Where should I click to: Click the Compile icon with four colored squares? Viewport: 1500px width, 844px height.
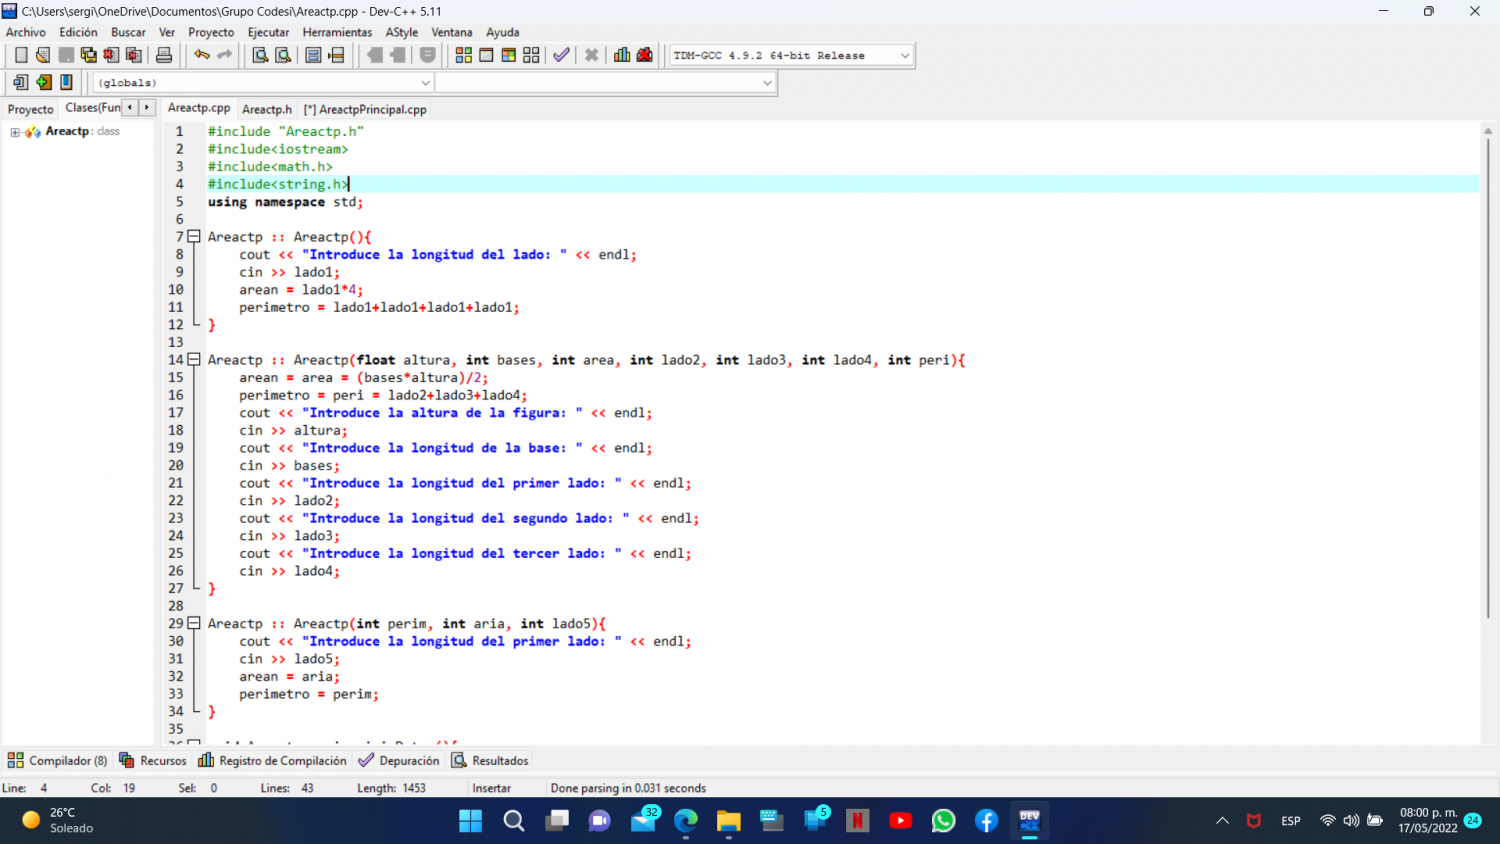[x=464, y=55]
